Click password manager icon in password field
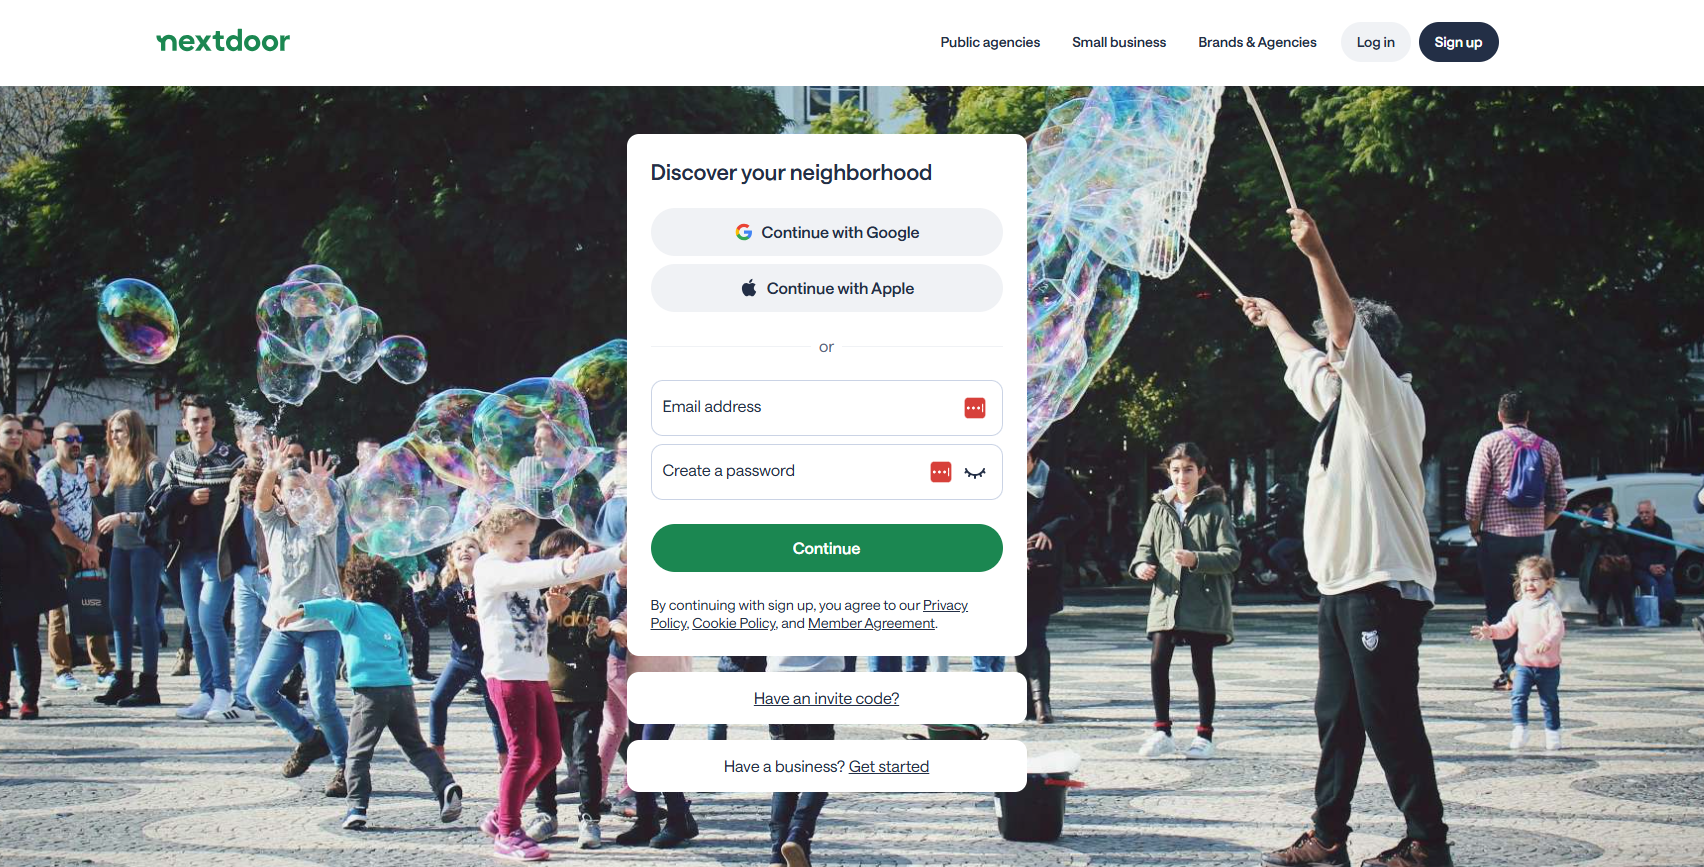This screenshot has width=1704, height=867. 941,472
